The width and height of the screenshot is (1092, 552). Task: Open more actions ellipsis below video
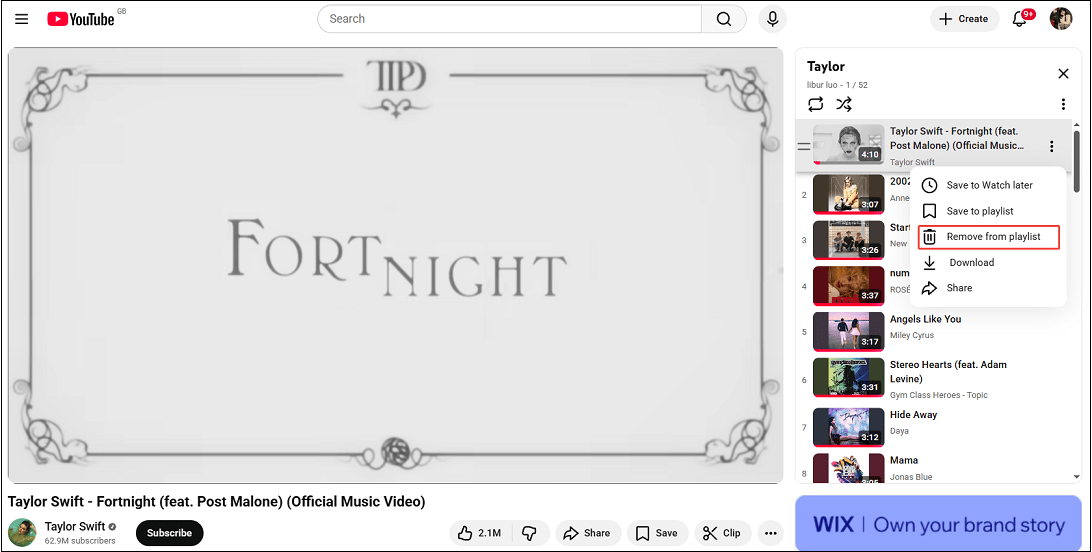pos(770,533)
